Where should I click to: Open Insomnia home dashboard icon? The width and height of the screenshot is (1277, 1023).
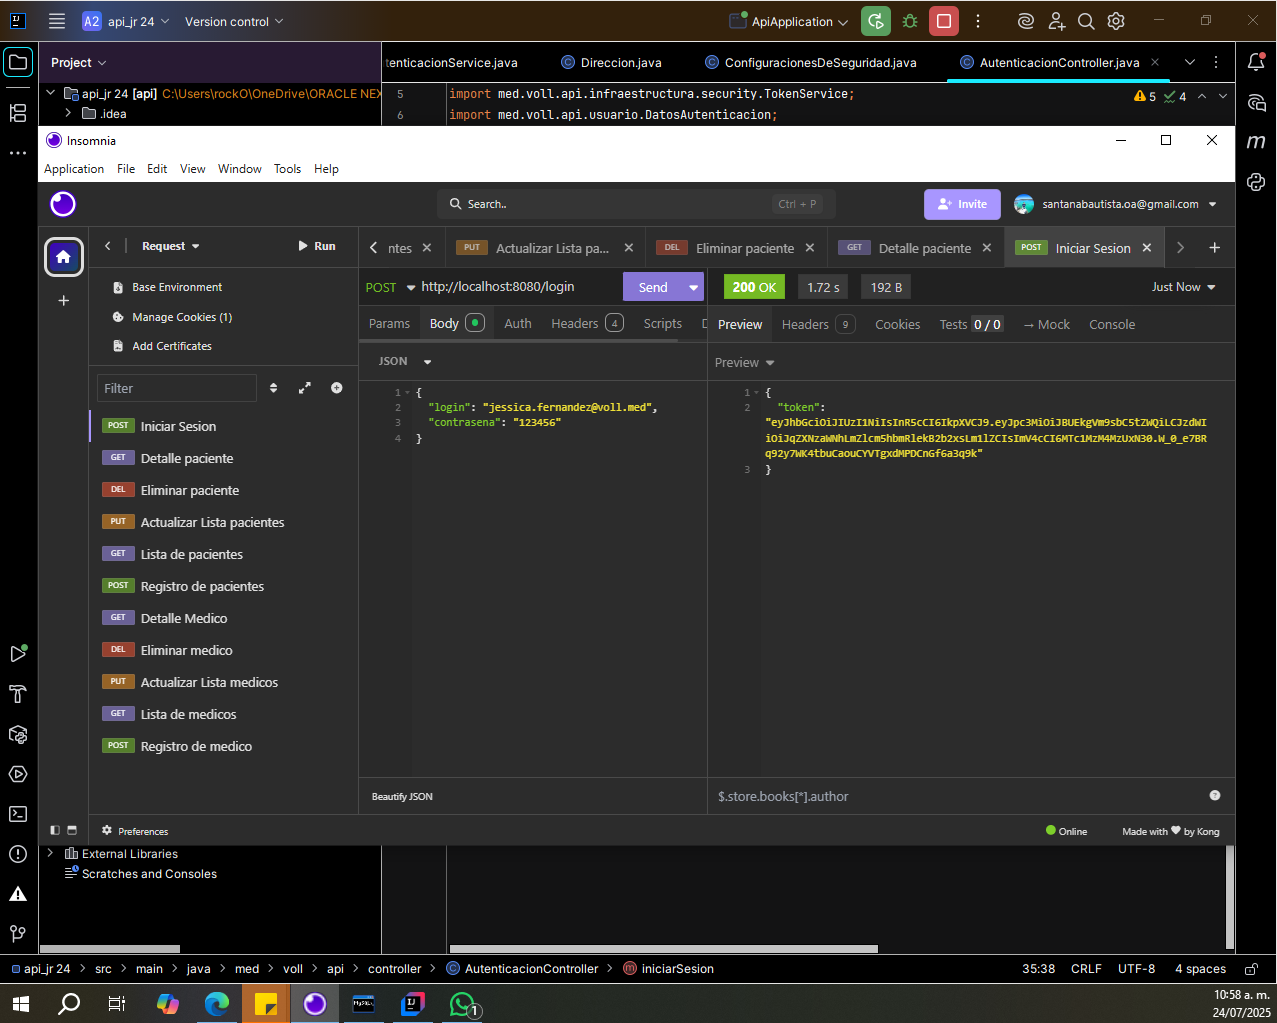click(x=63, y=257)
